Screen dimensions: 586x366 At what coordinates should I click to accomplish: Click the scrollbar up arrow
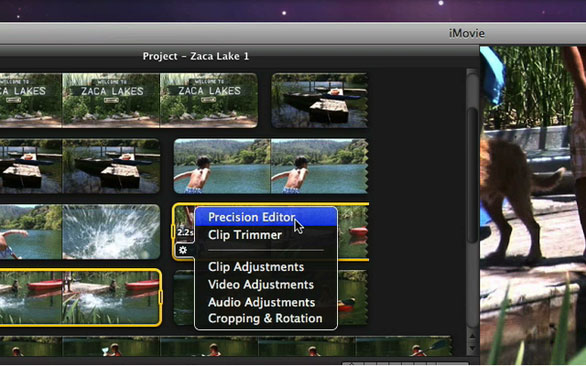coord(472,336)
